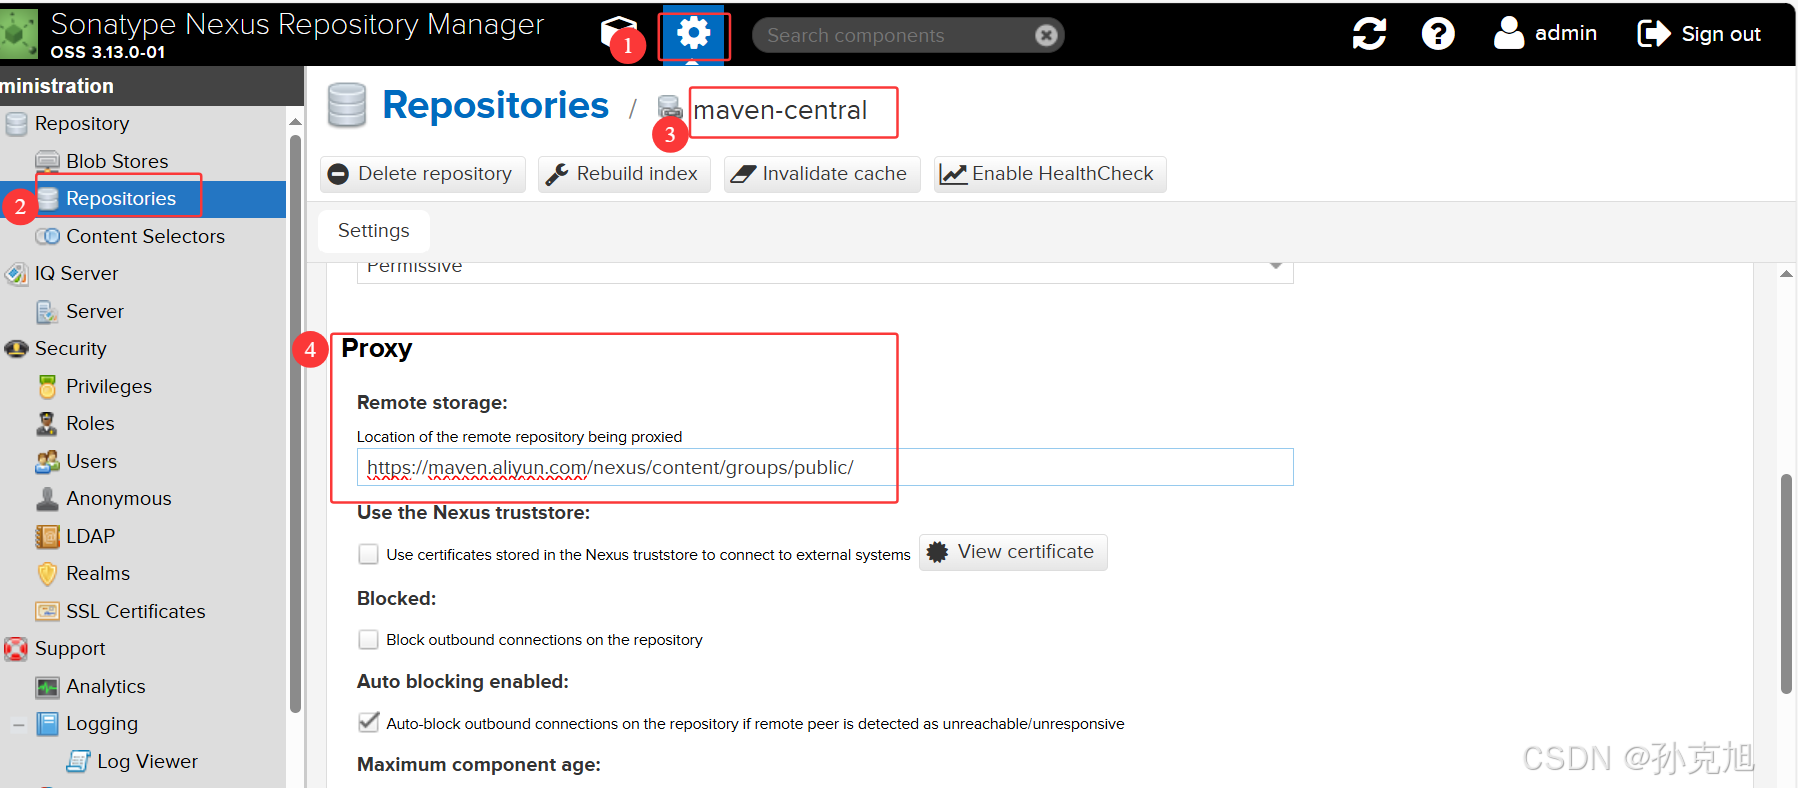Open Anonymous settings
The height and width of the screenshot is (788, 1798).
coord(118,498)
